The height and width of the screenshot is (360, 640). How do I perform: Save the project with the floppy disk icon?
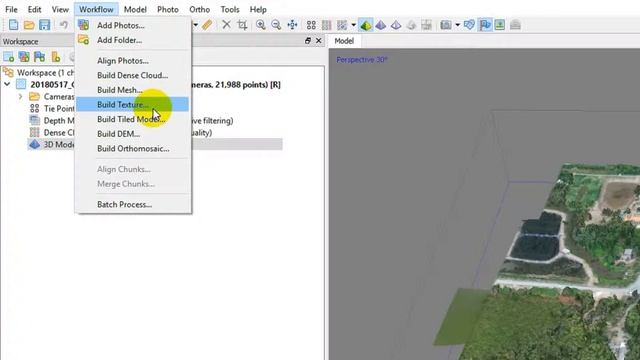[44, 25]
